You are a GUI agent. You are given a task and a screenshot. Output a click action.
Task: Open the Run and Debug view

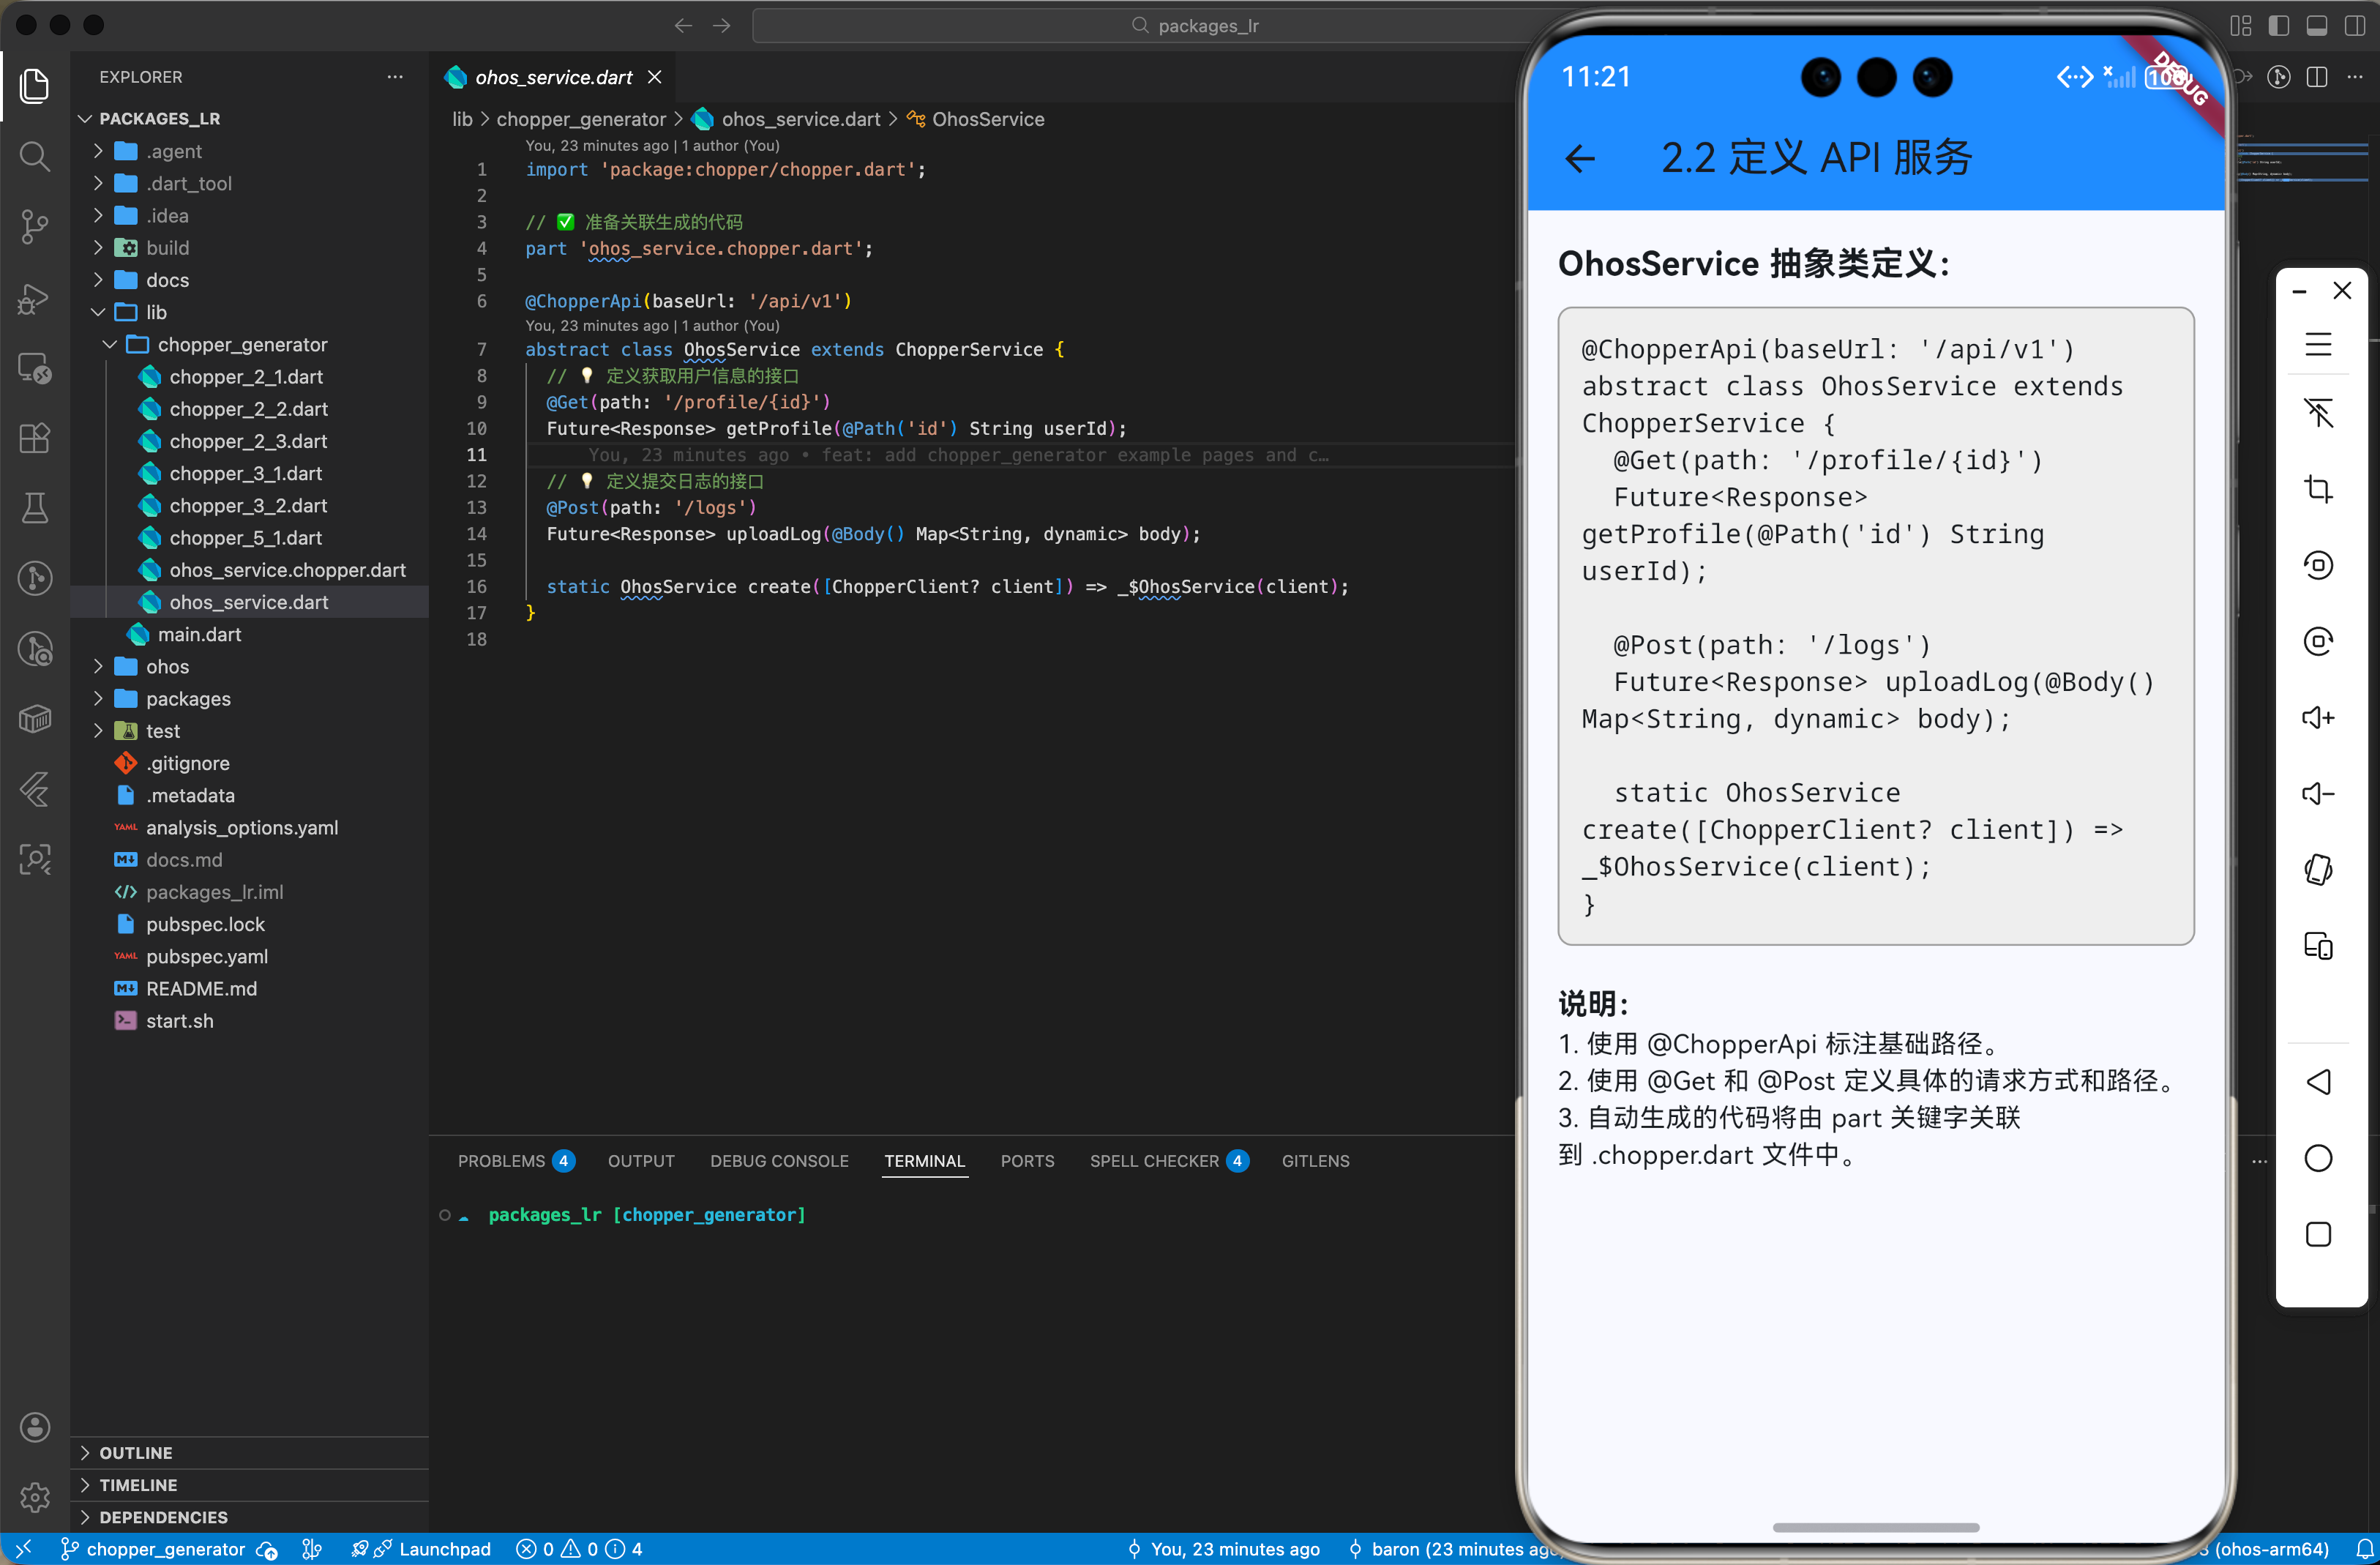pyautogui.click(x=35, y=297)
